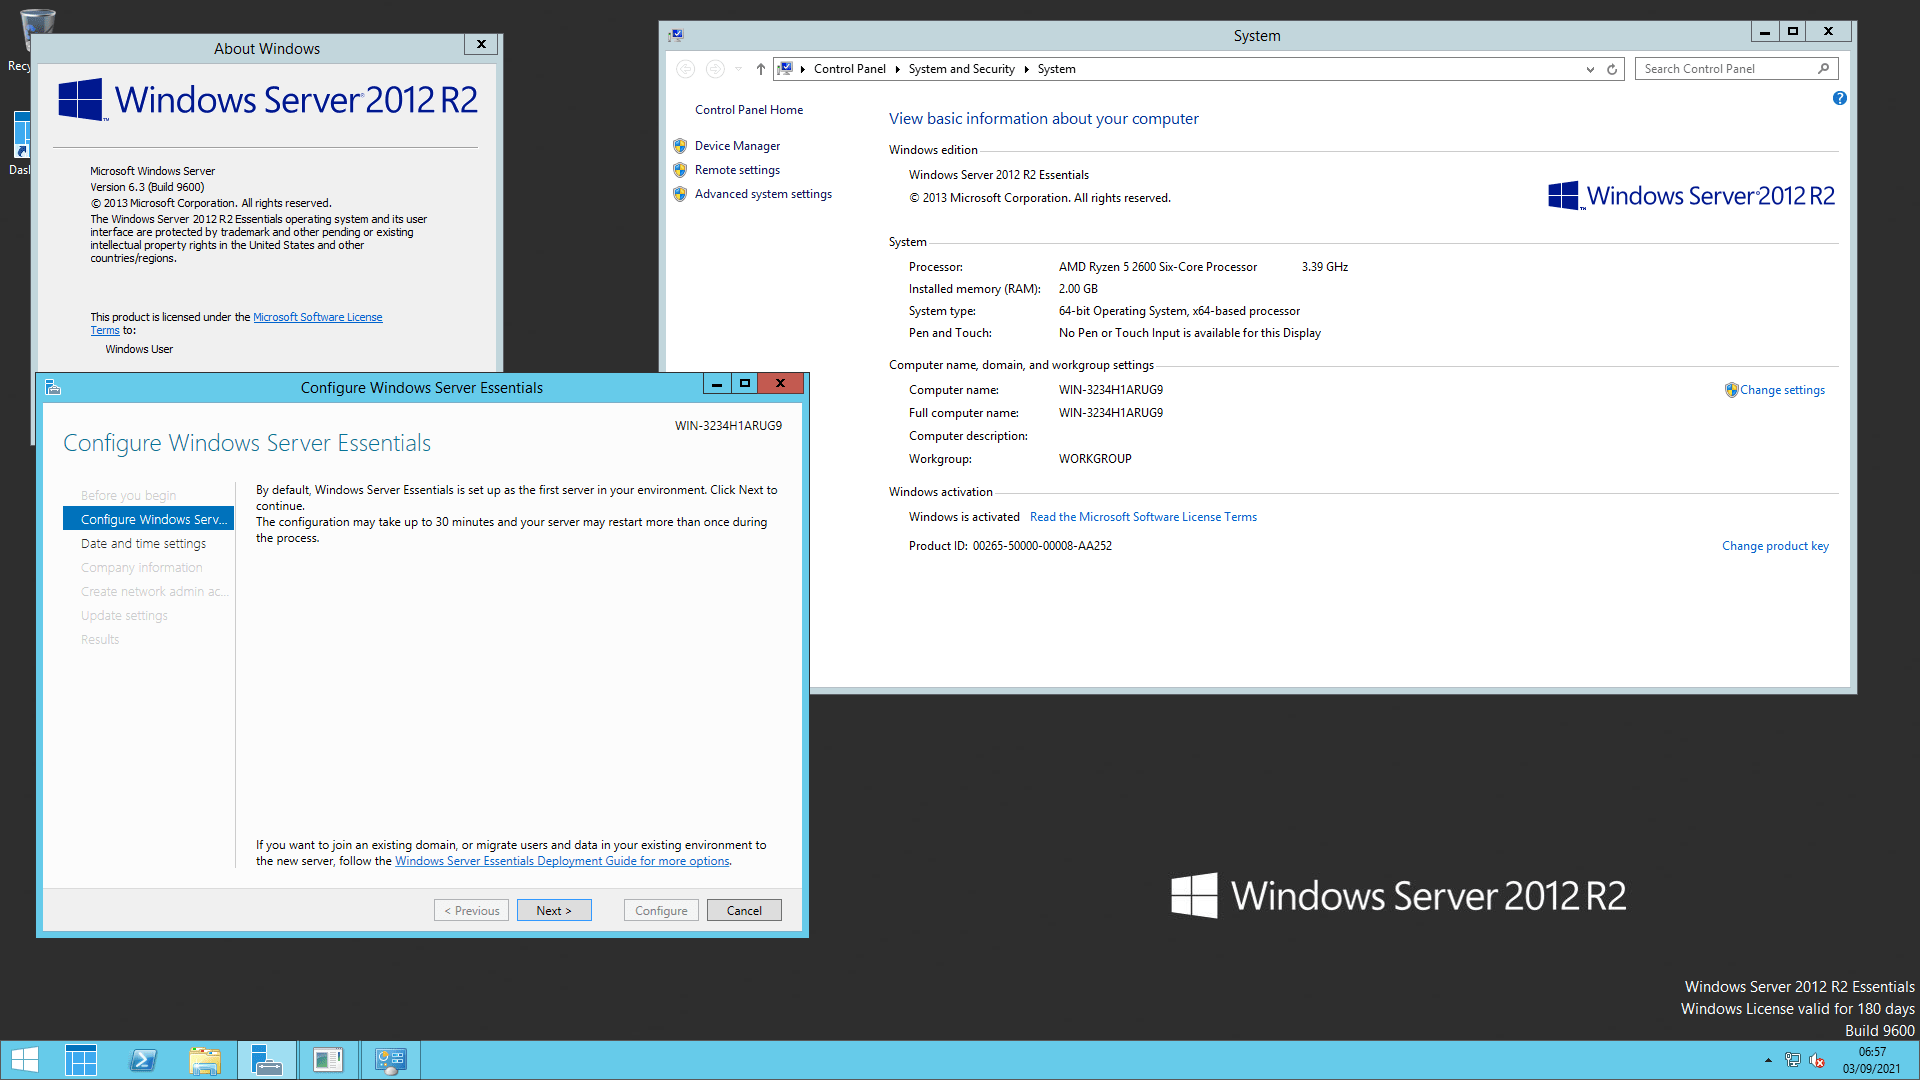The width and height of the screenshot is (1920, 1080).
Task: Click the up-one-level arrow in the System window
Action: (x=760, y=69)
